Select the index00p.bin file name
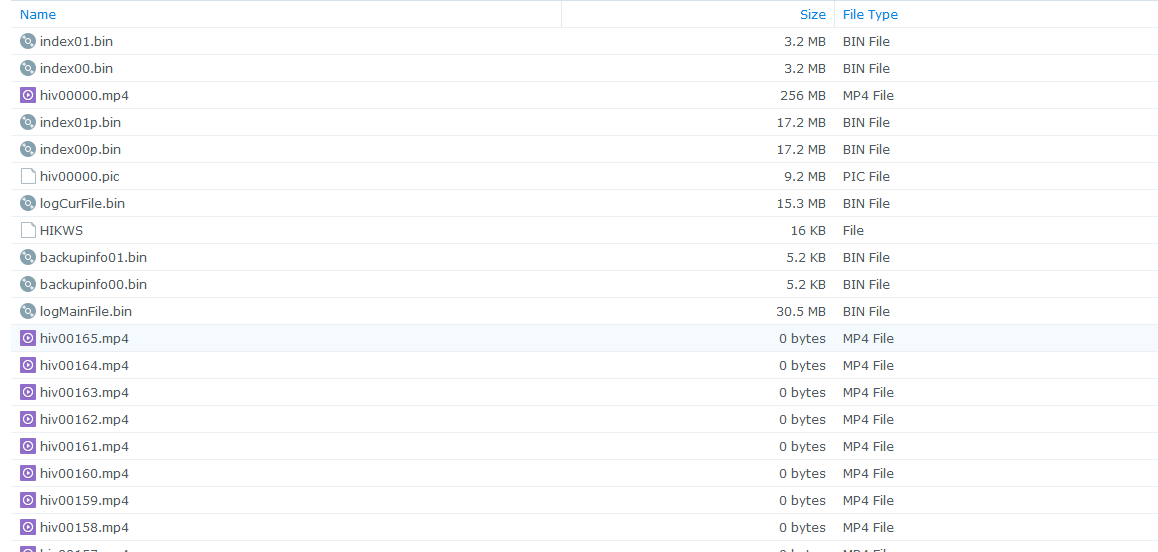The image size is (1158, 552). point(80,150)
